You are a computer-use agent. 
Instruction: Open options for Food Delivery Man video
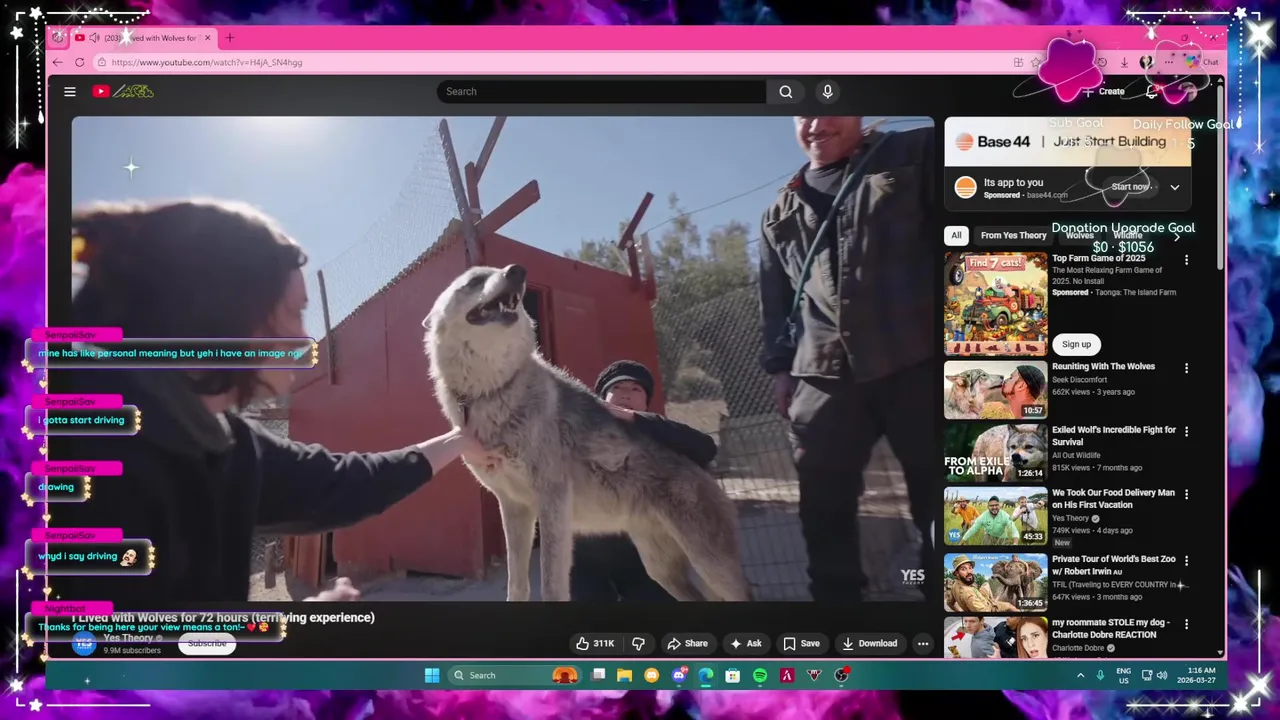1187,494
